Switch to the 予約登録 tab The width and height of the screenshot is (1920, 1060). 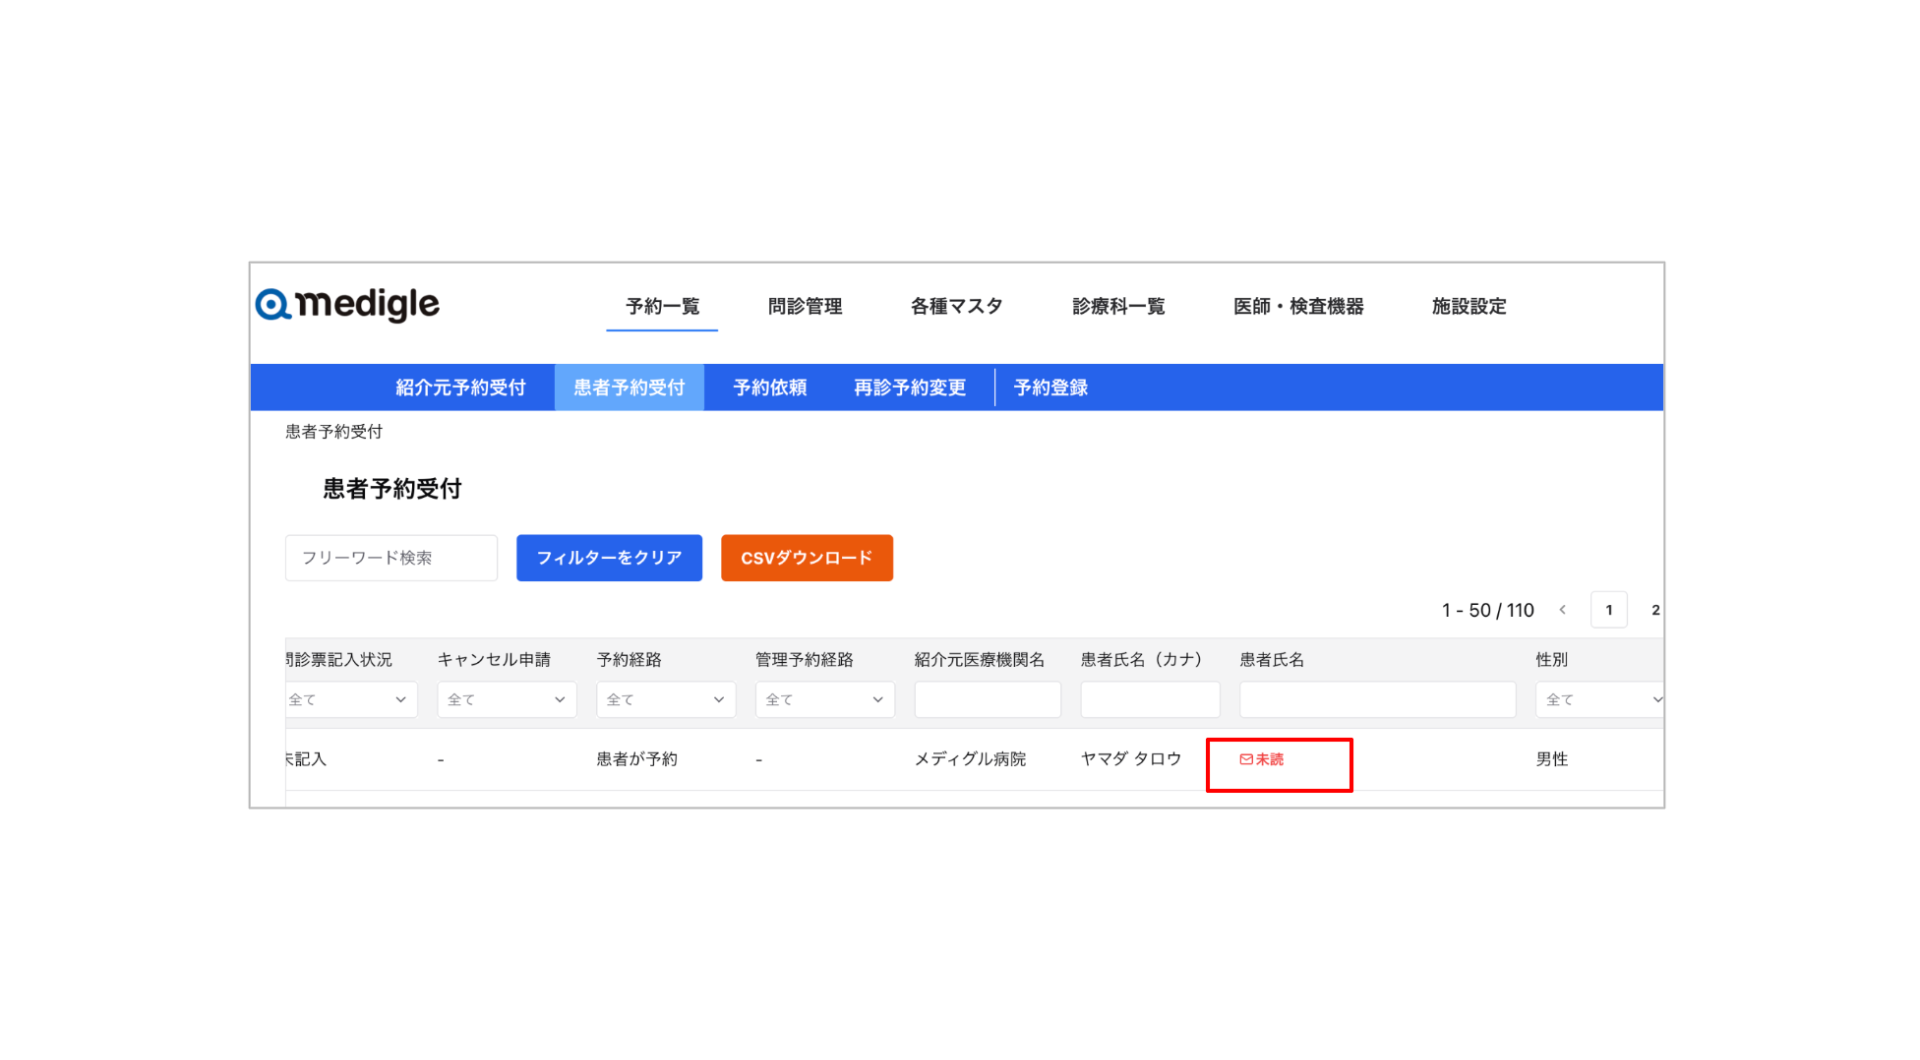(1050, 388)
